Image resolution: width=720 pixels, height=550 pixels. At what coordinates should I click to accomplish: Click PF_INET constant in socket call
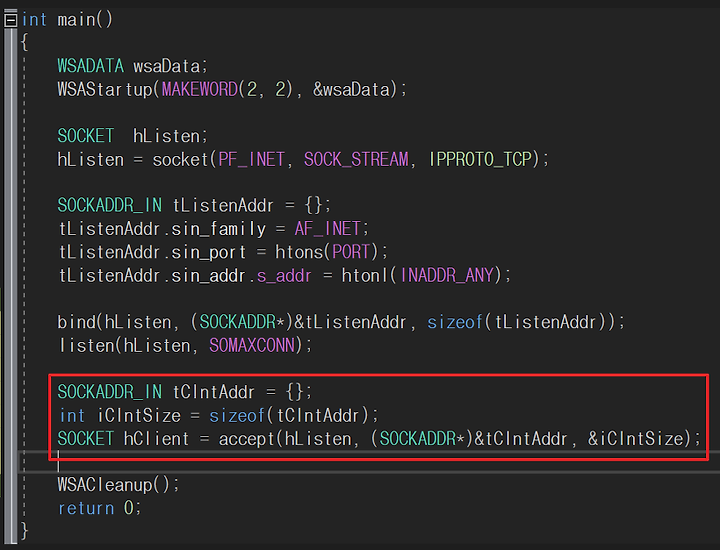[251, 160]
